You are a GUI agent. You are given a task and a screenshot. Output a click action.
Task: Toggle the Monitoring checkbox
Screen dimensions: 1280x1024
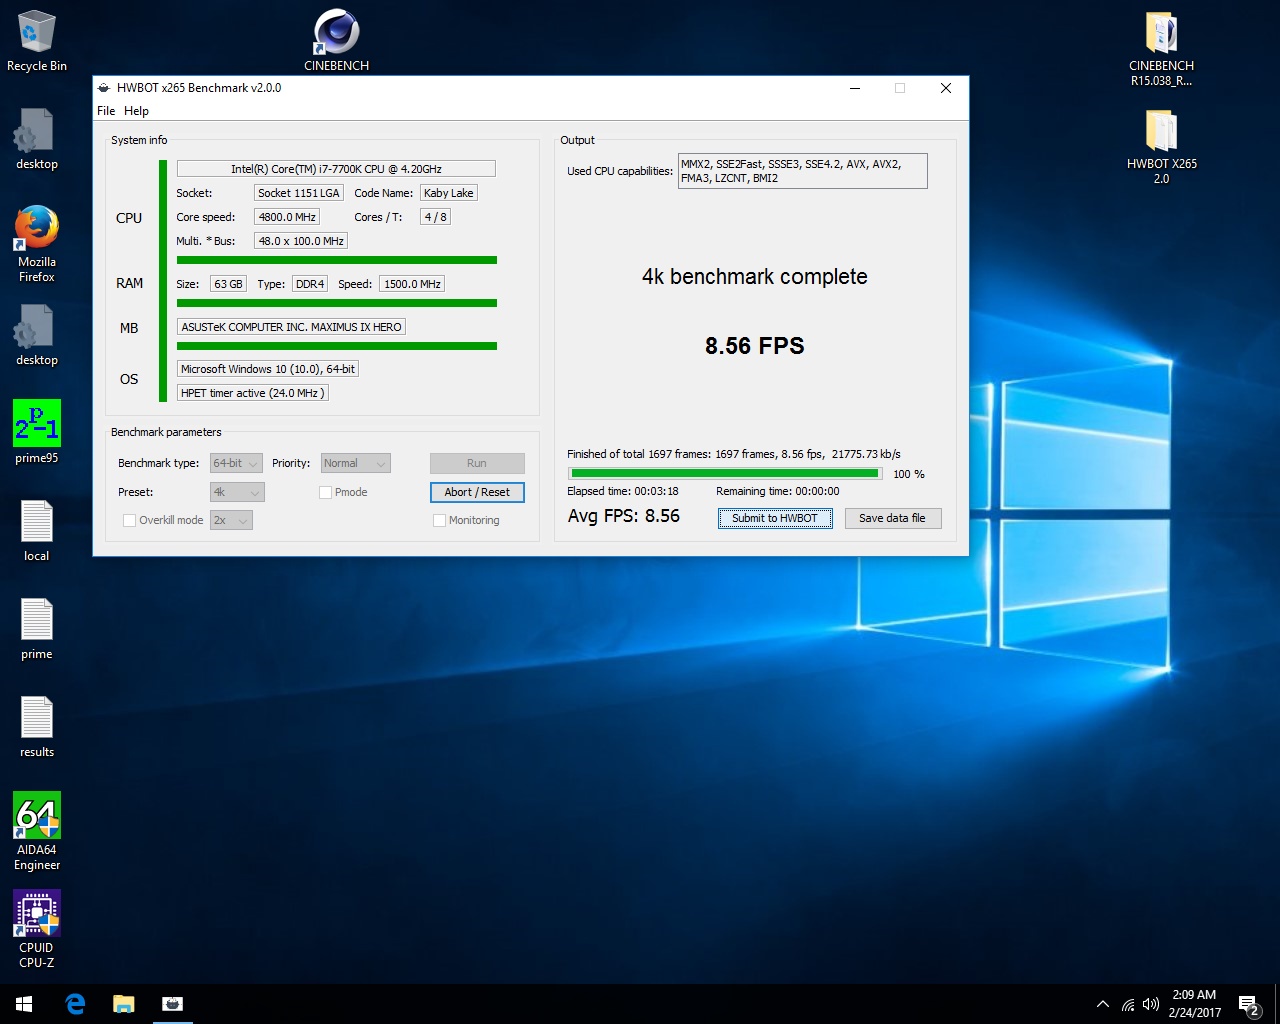439,520
